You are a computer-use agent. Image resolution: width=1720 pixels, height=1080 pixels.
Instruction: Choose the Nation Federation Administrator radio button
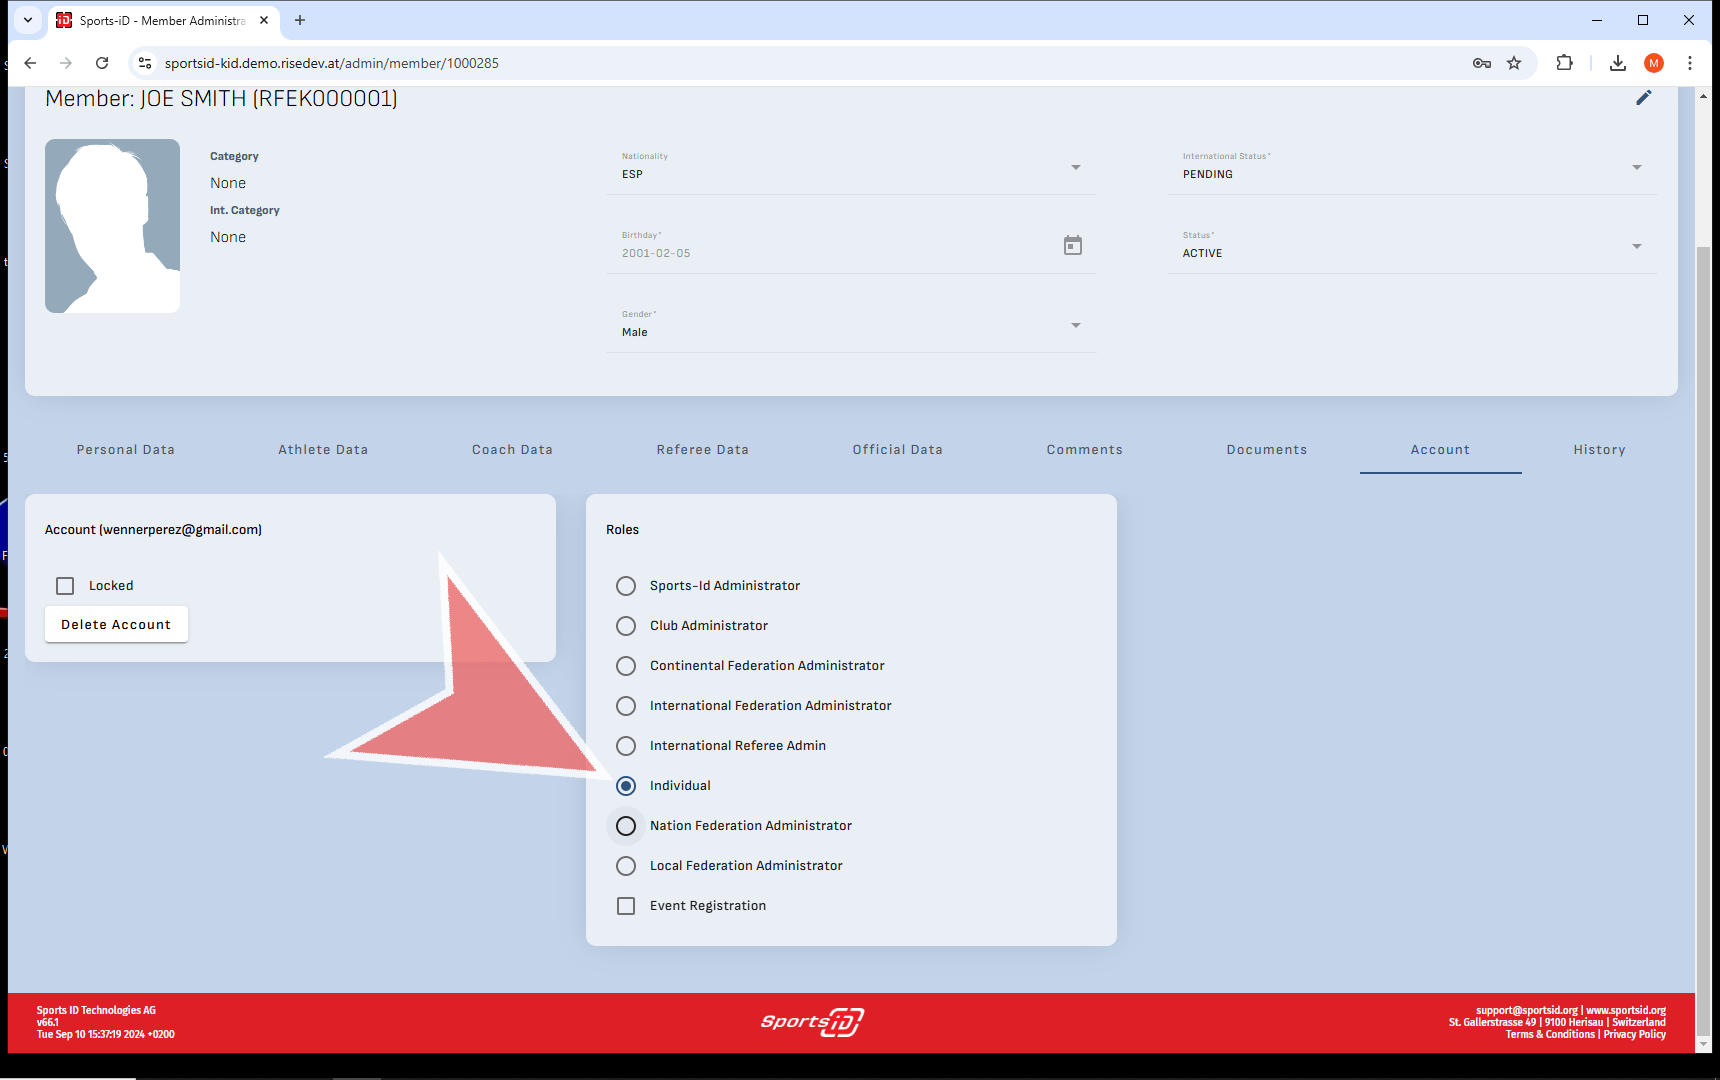coord(626,826)
